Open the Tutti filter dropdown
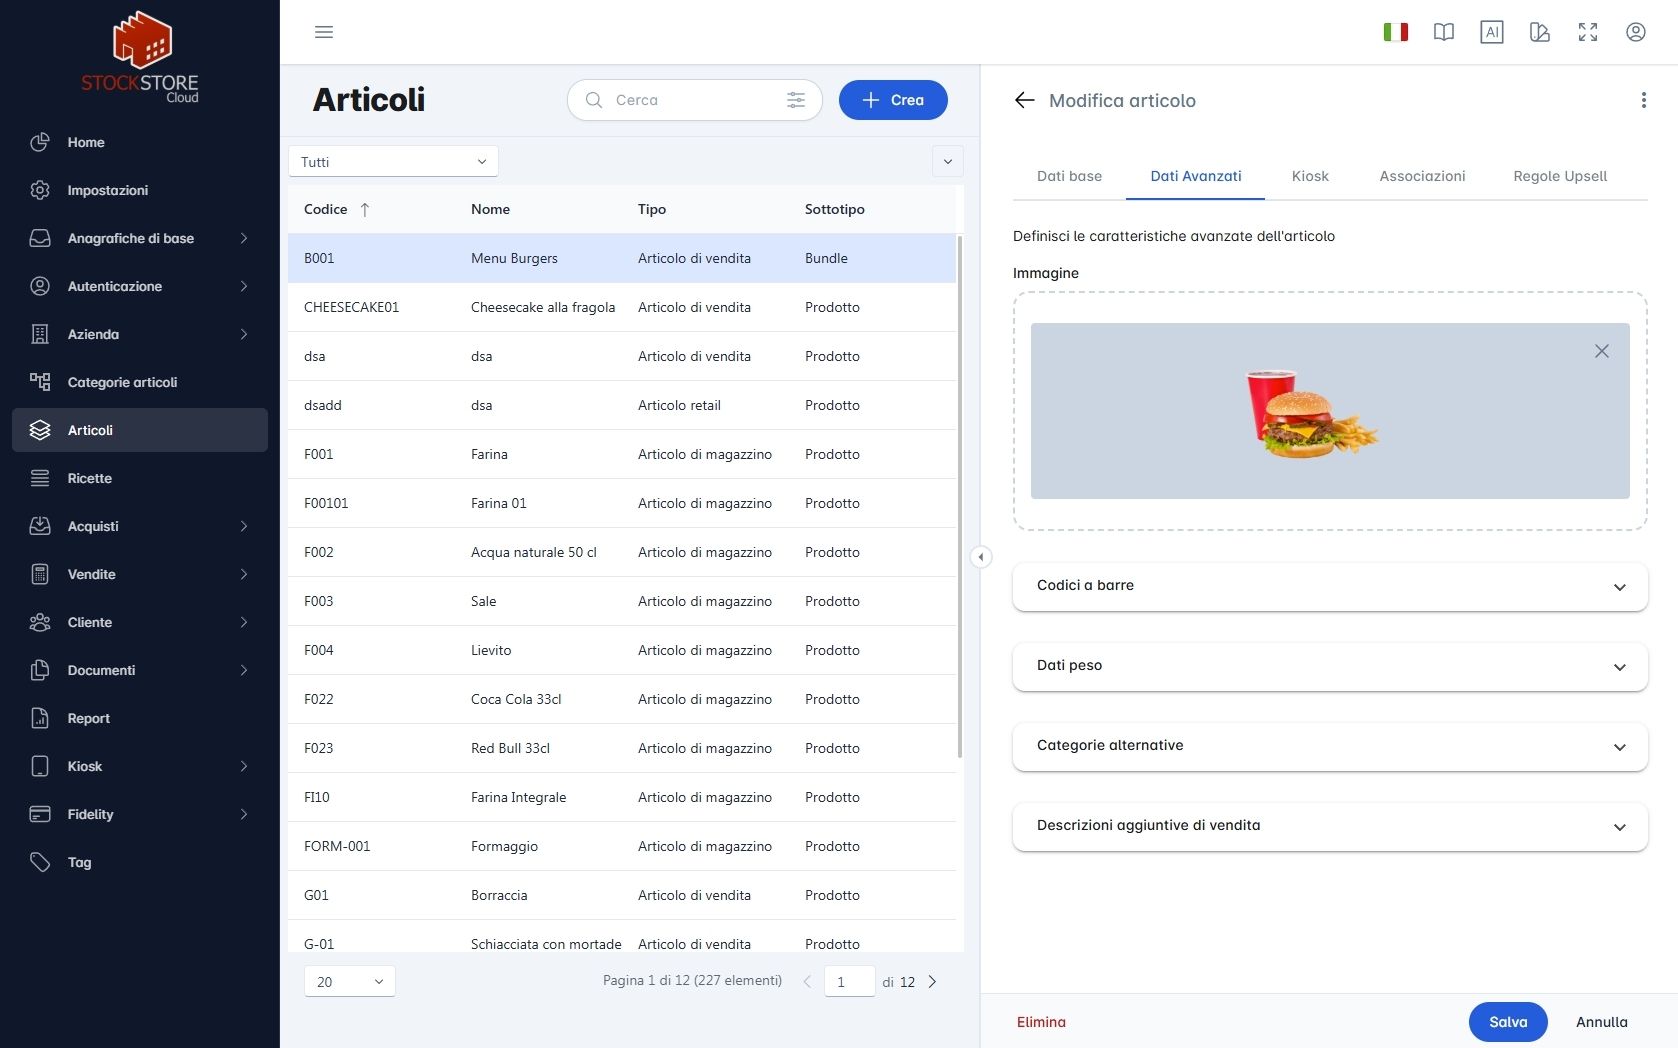 [393, 162]
